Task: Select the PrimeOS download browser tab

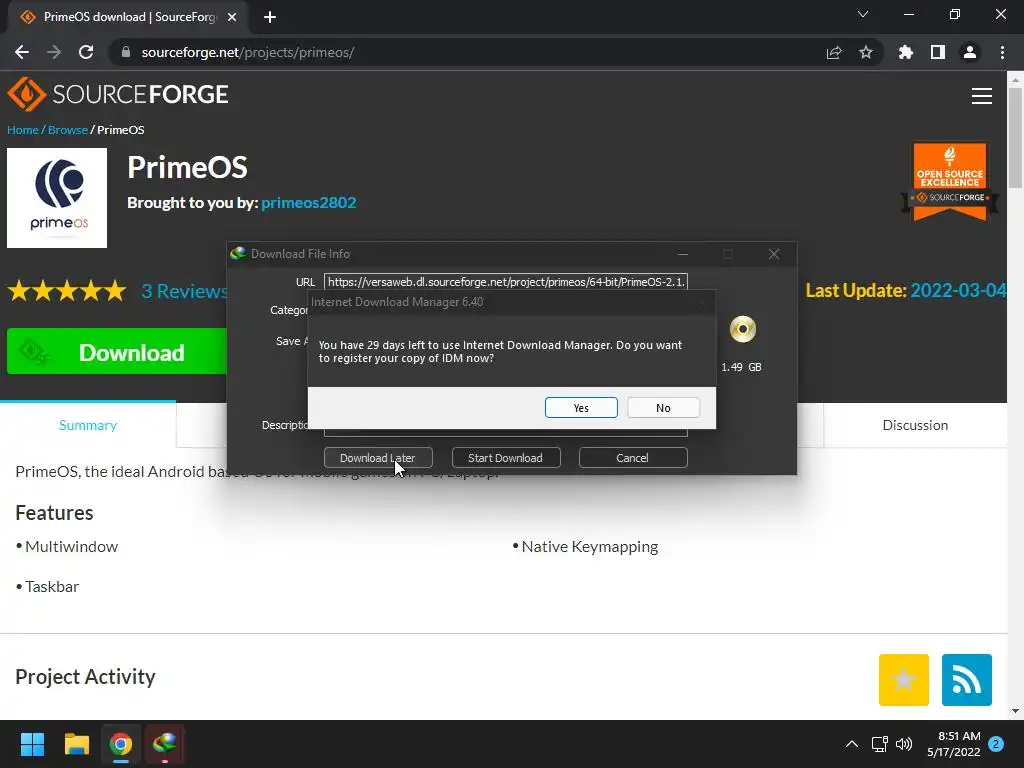Action: [x=127, y=17]
